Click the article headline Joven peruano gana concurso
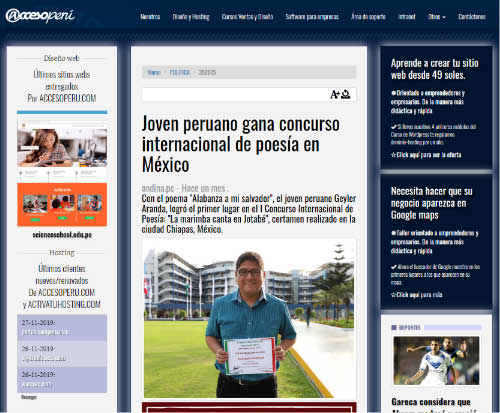Image resolution: width=500 pixels, height=413 pixels. [x=241, y=144]
